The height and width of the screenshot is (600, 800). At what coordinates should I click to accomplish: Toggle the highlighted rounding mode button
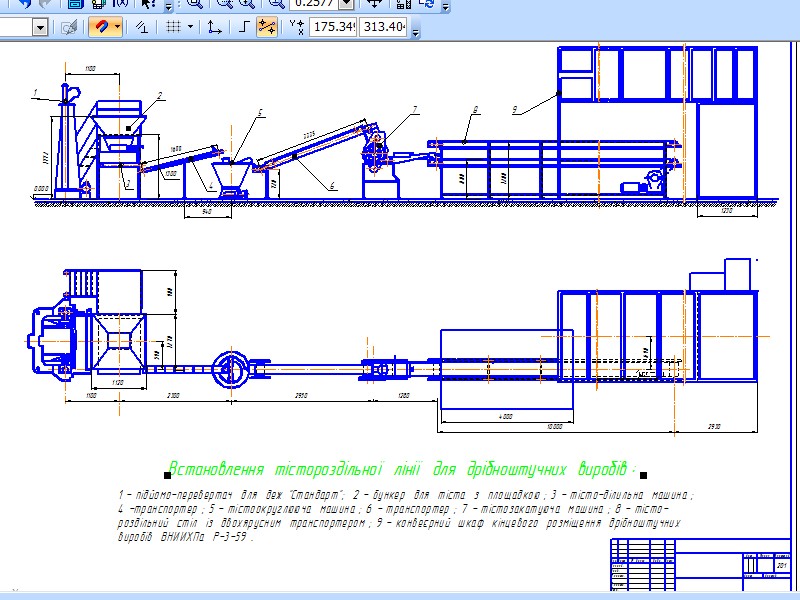pos(266,27)
